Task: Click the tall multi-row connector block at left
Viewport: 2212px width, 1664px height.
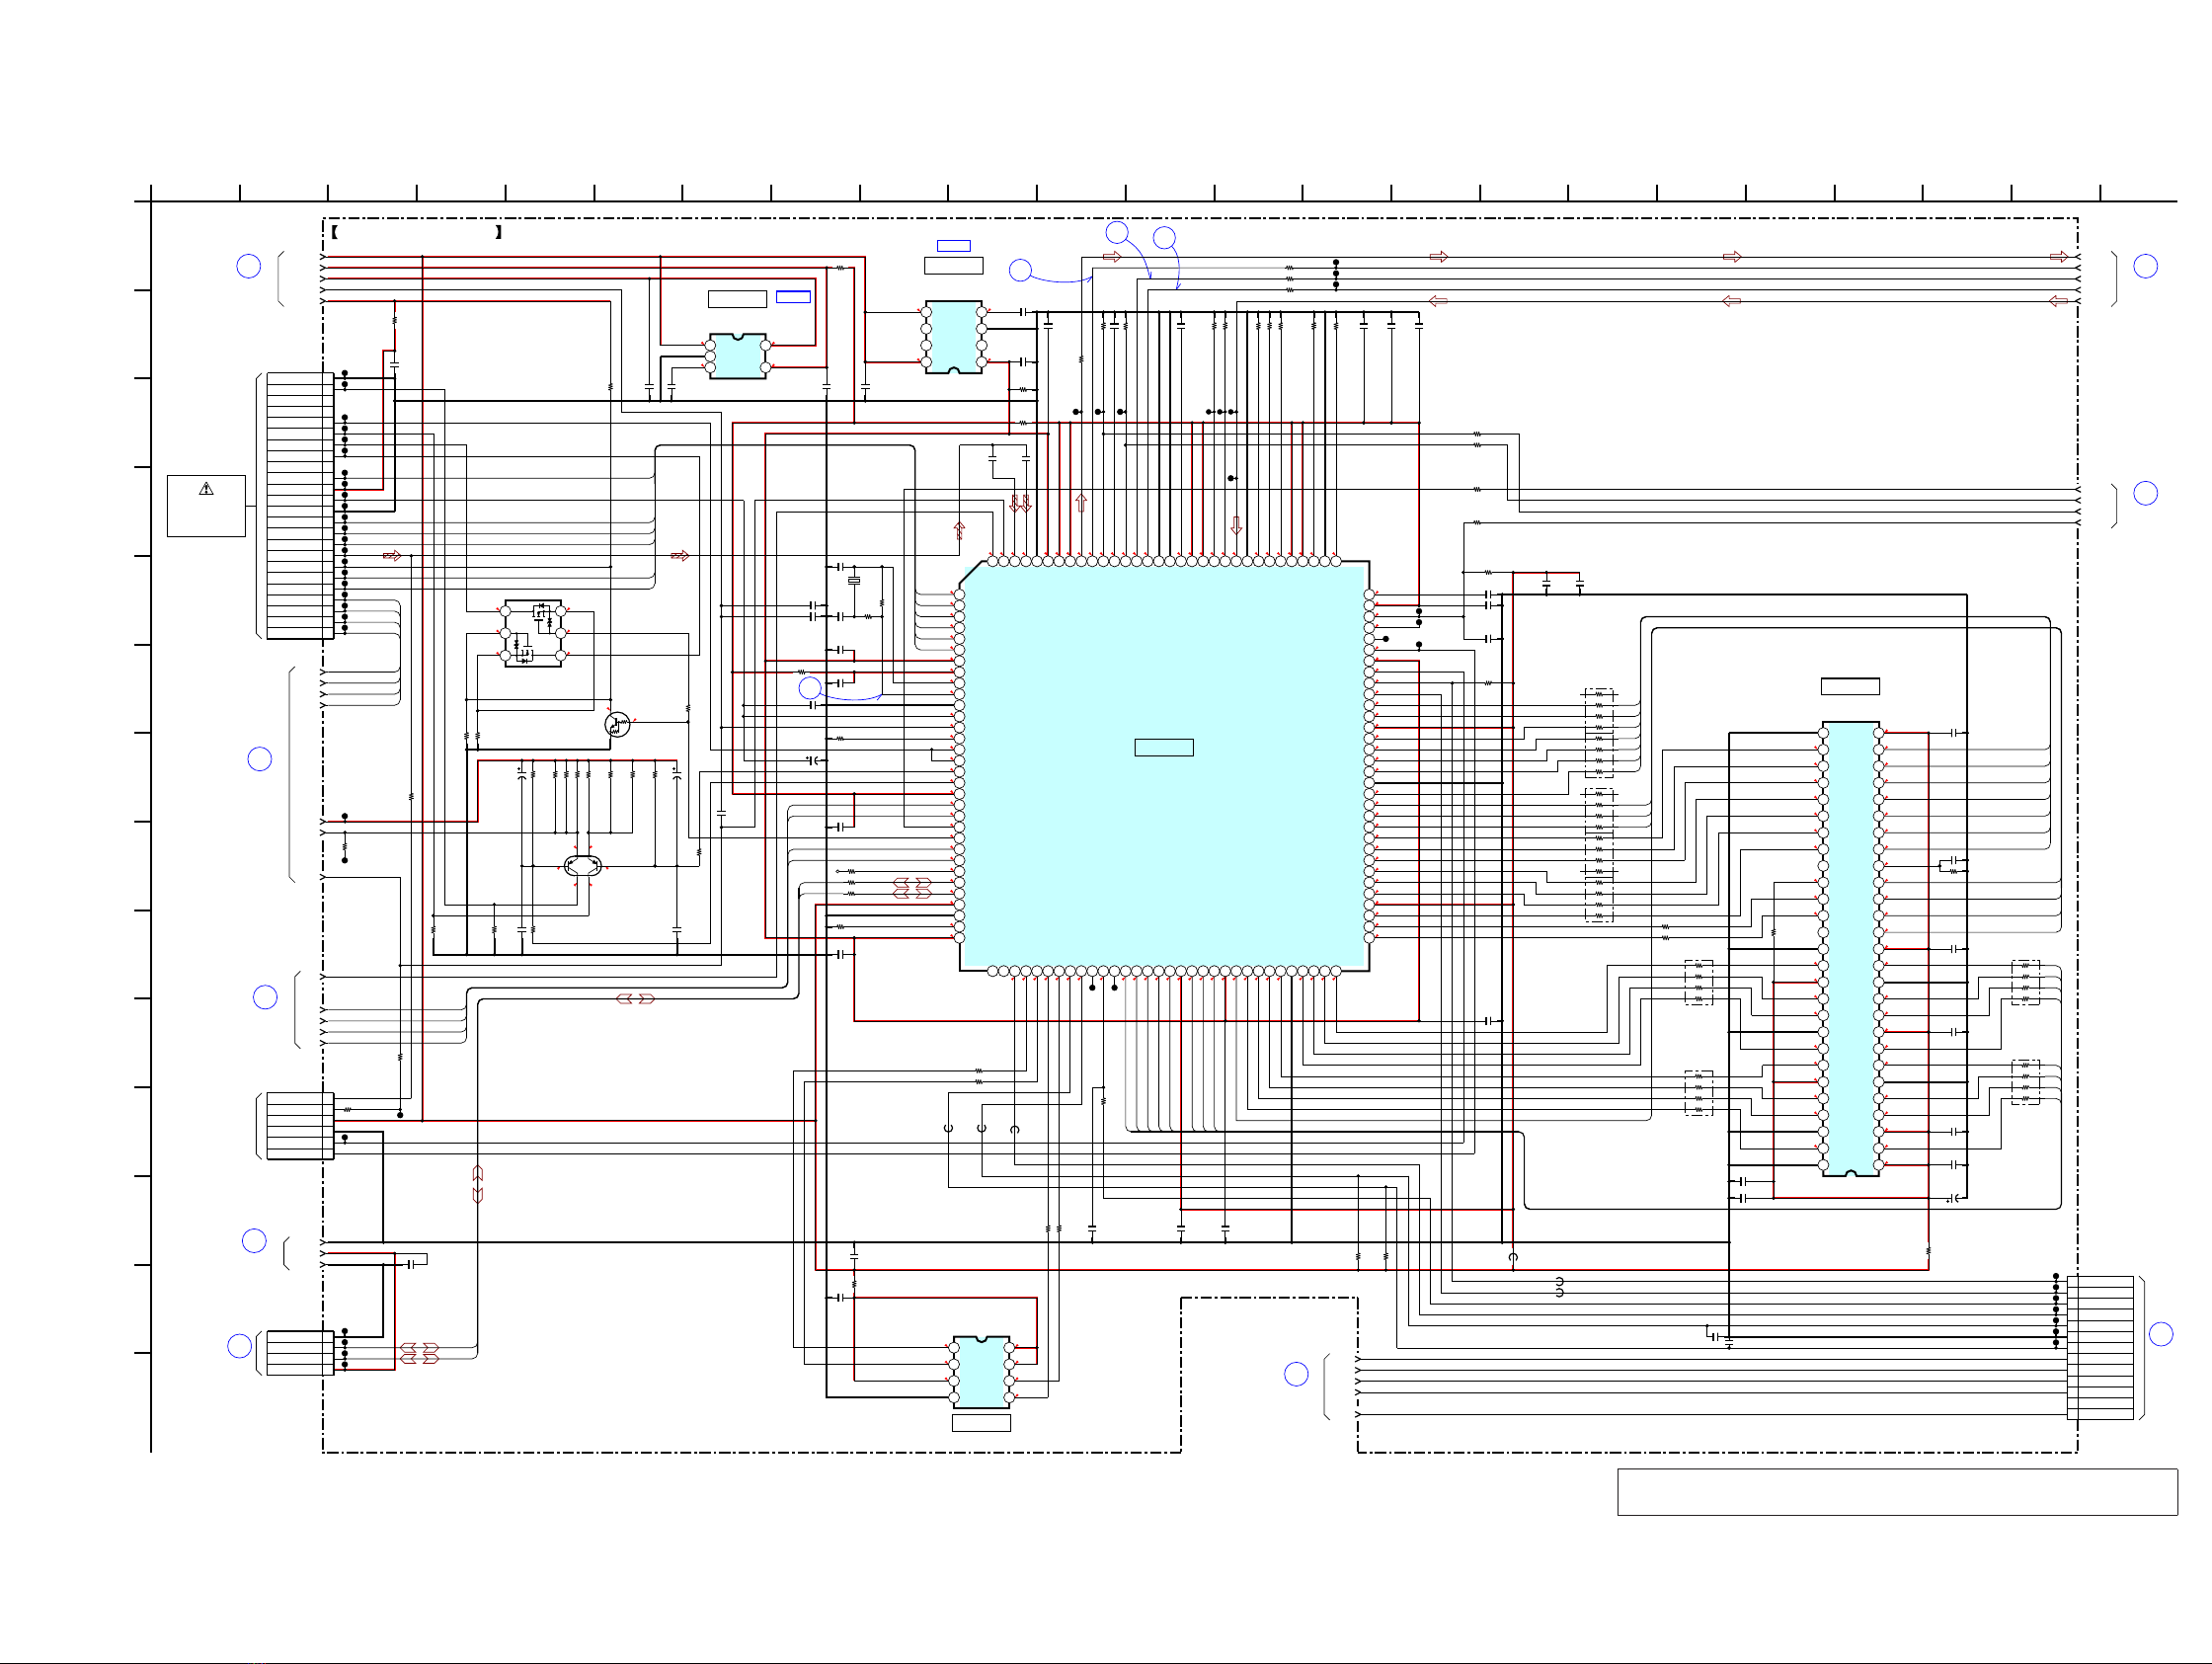Action: (300, 505)
